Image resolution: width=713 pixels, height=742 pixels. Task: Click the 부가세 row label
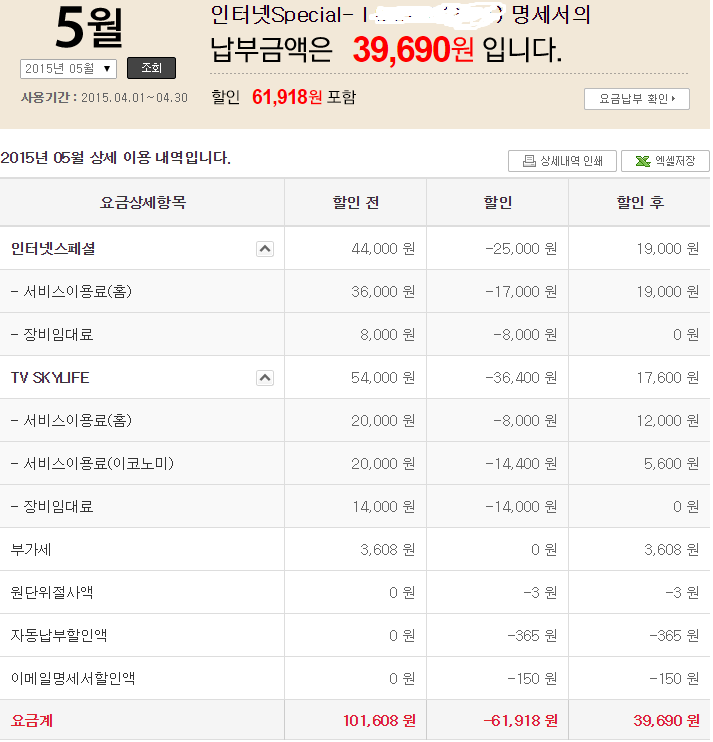pos(30,550)
